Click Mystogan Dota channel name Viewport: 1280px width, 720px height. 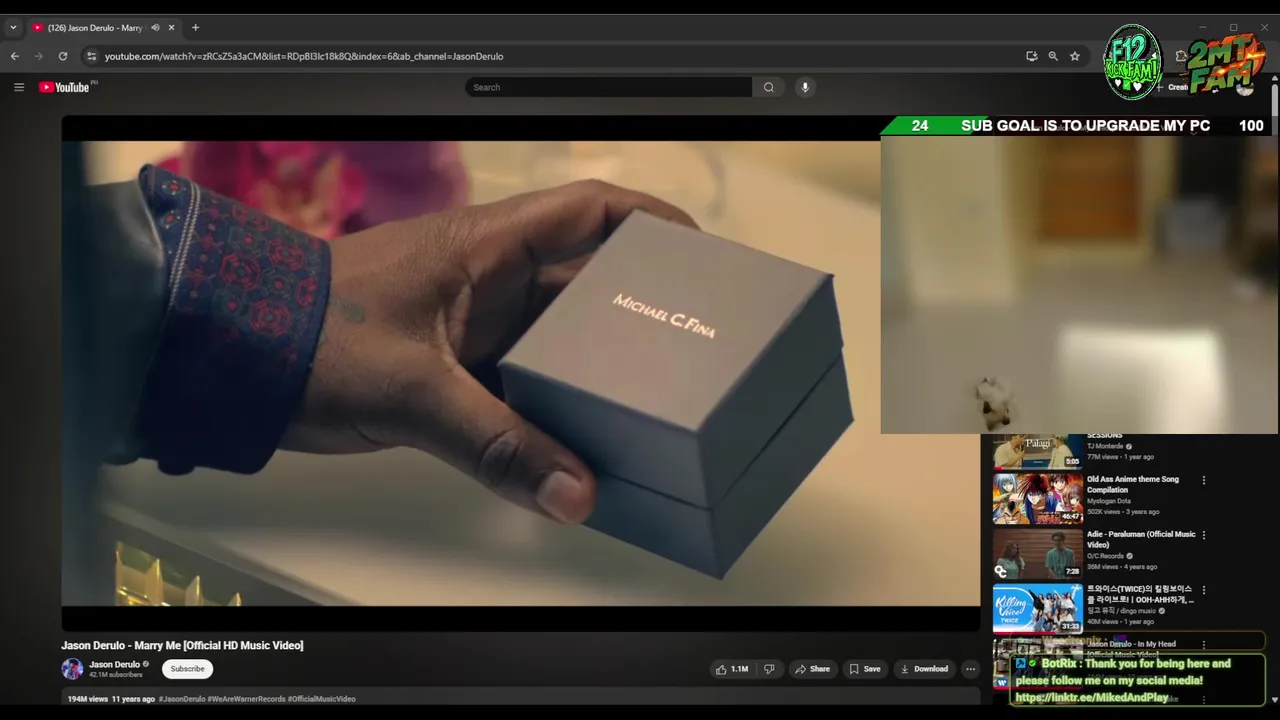click(x=1109, y=501)
